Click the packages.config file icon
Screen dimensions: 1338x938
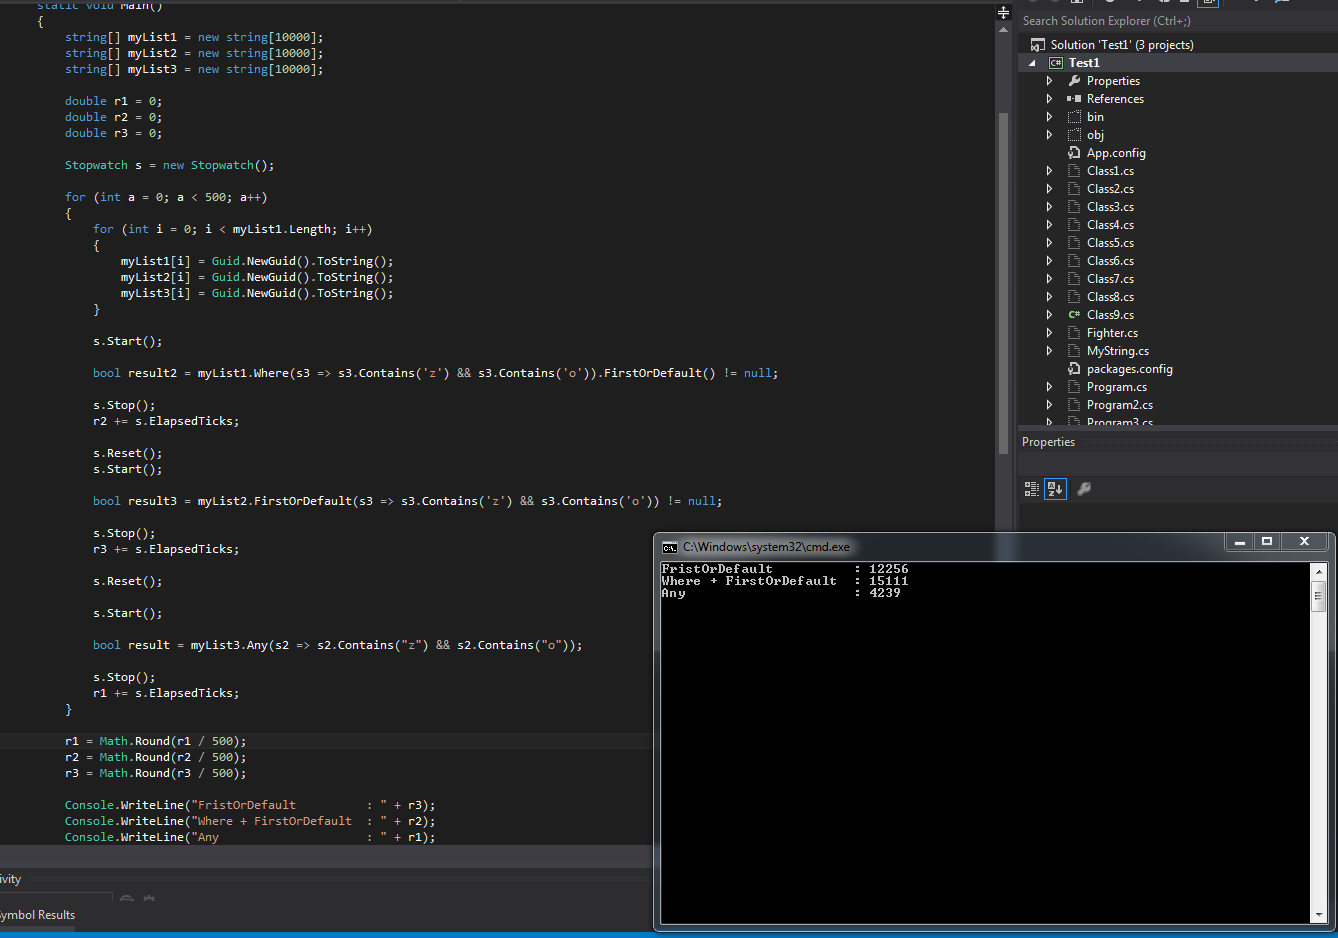point(1074,369)
